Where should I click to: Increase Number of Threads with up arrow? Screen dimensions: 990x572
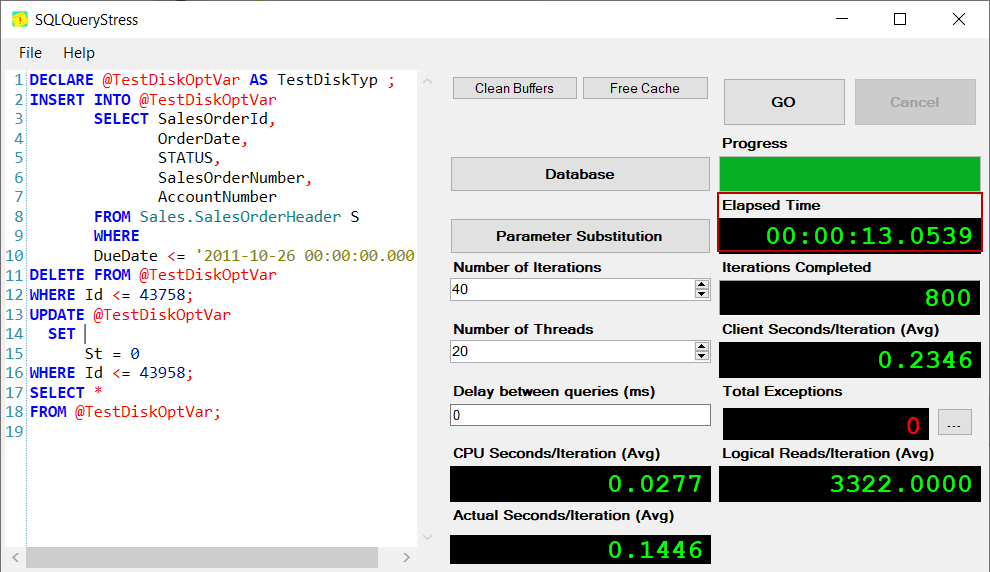coord(701,346)
